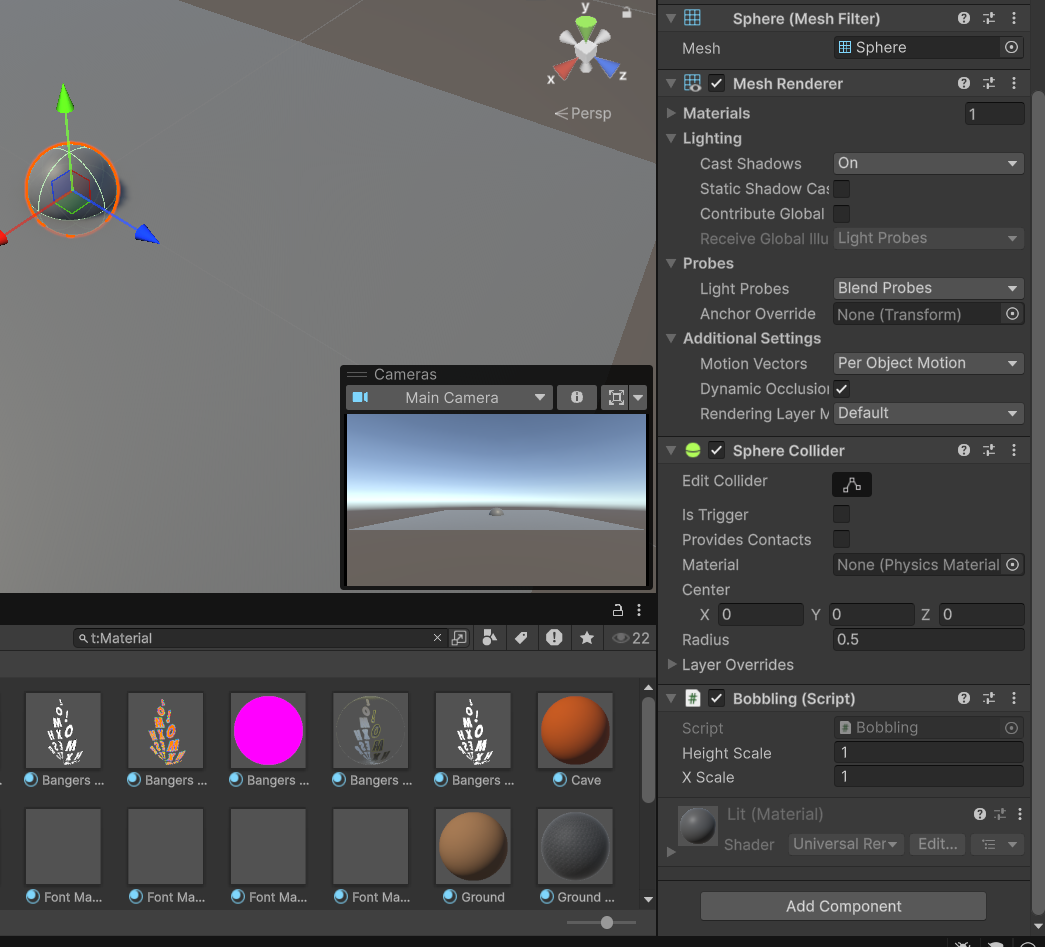Toggle the Bobbling script enabled checkbox
This screenshot has height=947, width=1045.
717,699
